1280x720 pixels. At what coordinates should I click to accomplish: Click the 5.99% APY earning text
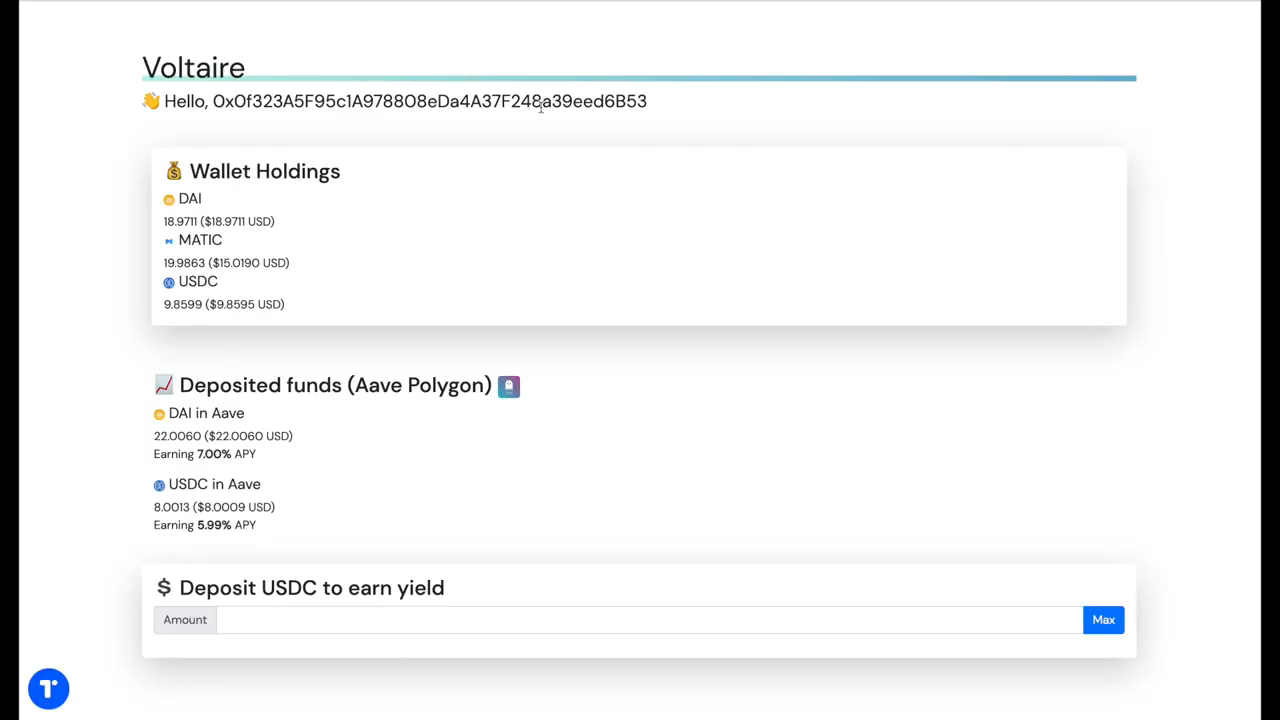pos(205,525)
